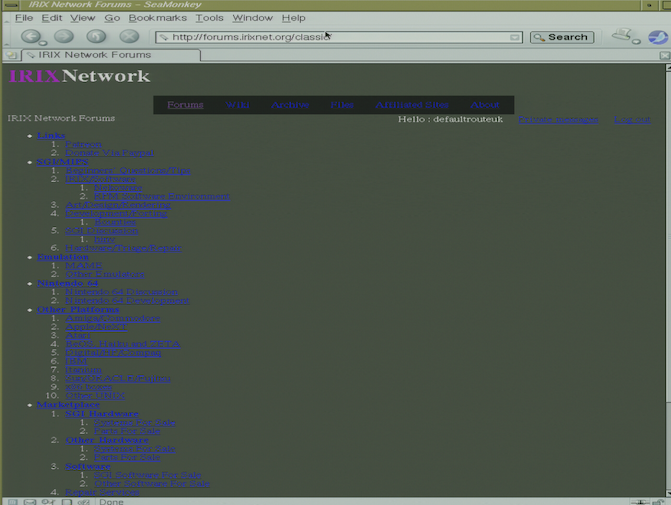Viewport: 671px width, 505px height.
Task: Open Nintendo 64 Development forum
Action: (x=127, y=300)
